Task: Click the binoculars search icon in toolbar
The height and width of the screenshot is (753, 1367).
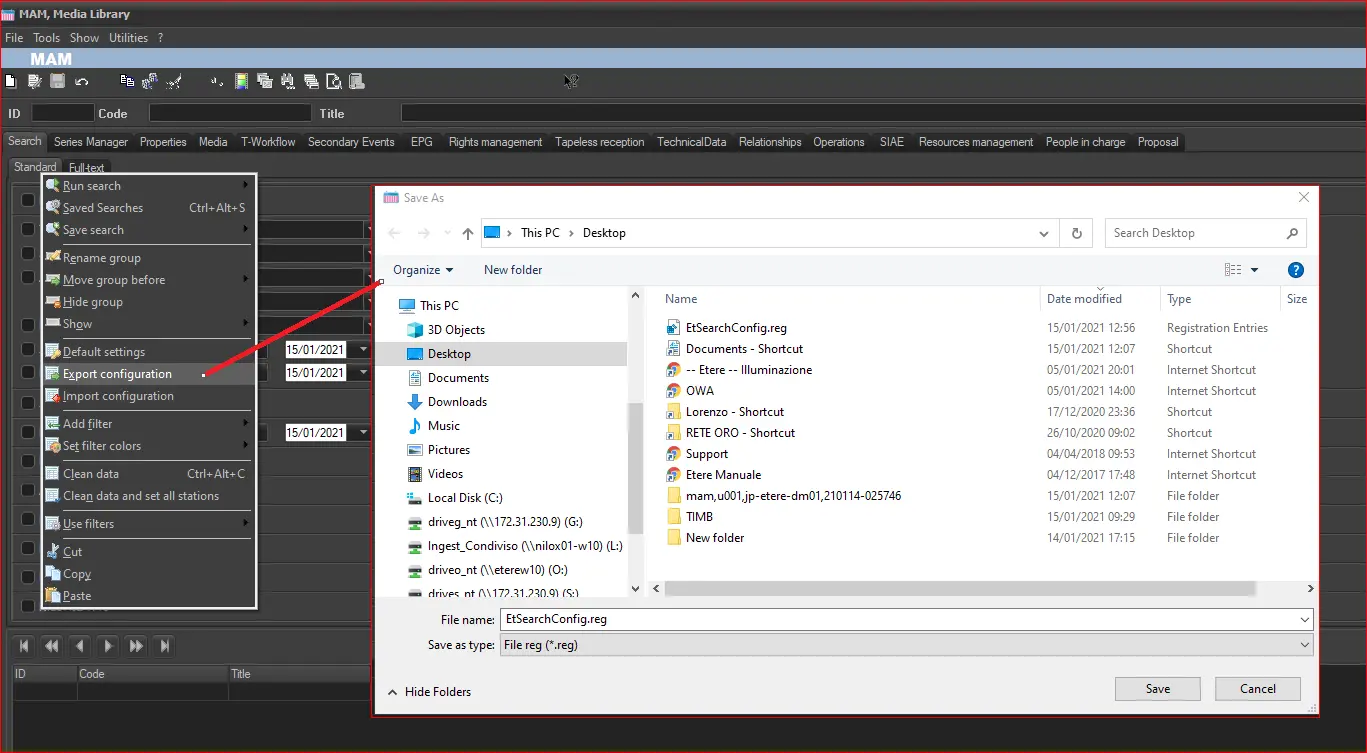Action: coord(288,81)
